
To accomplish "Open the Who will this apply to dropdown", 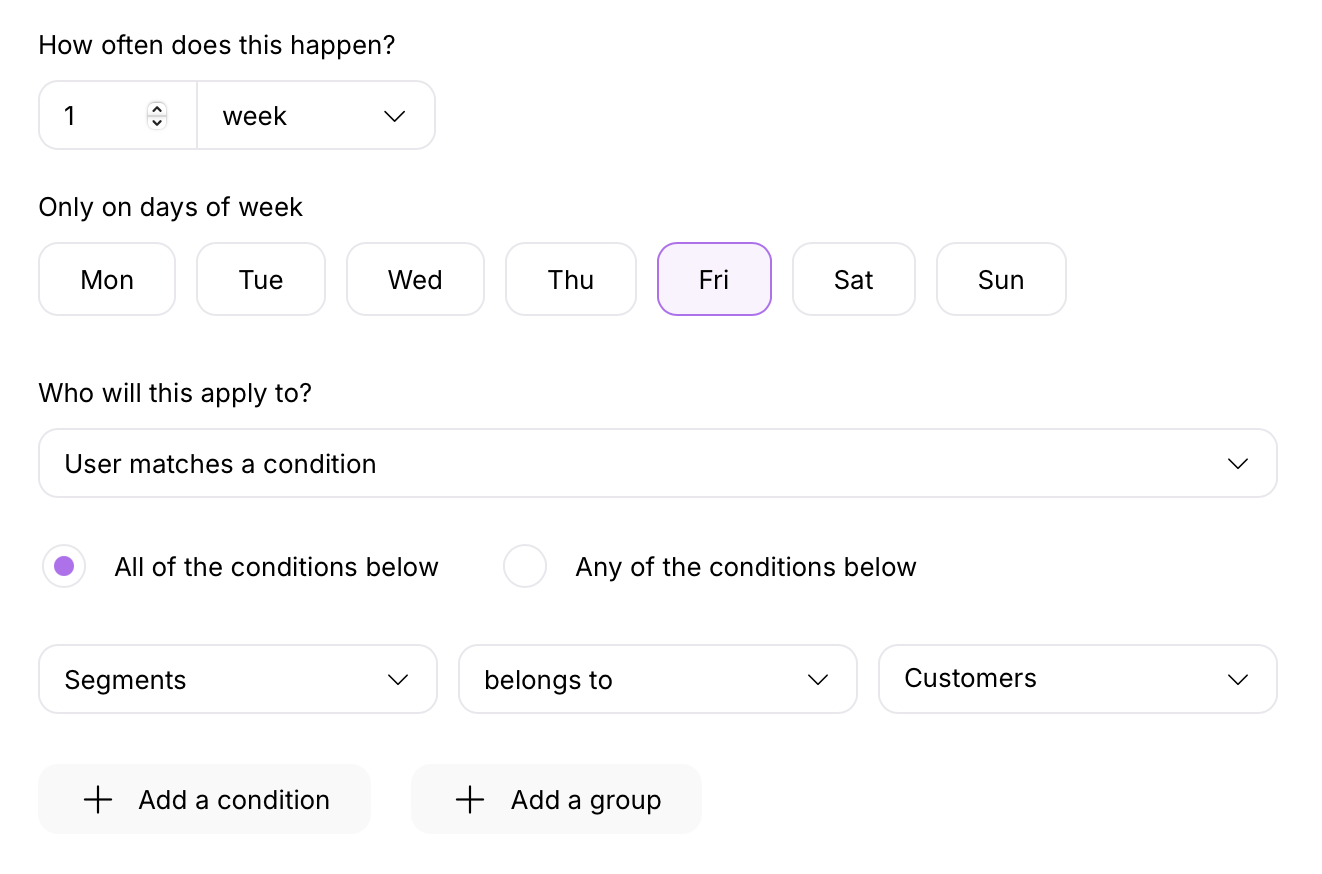I will point(658,463).
